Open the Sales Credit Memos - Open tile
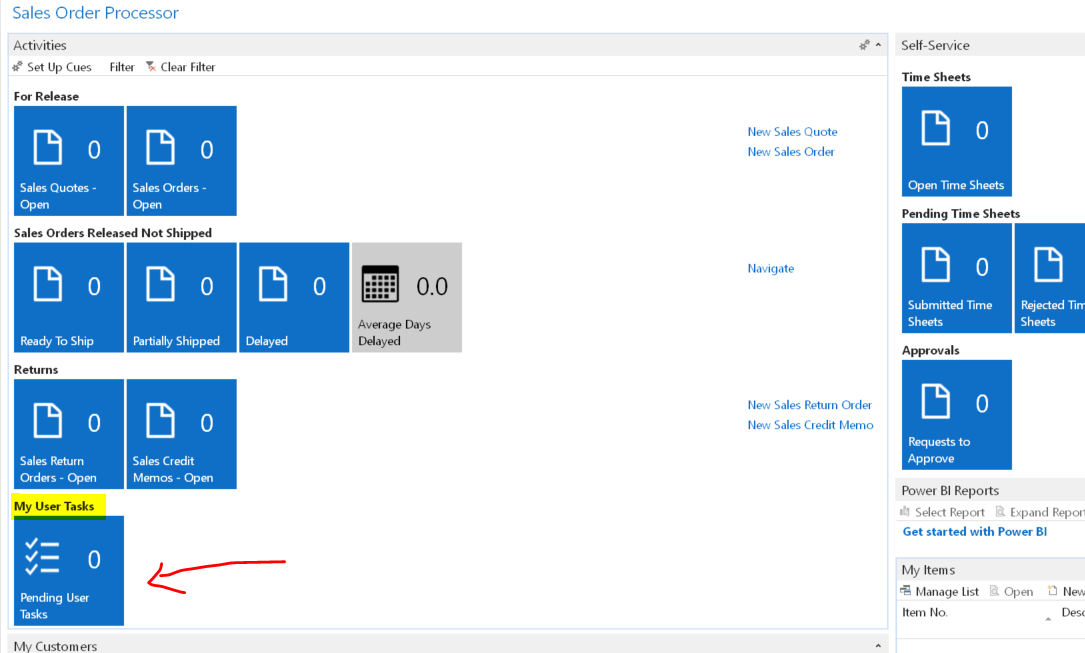The width and height of the screenshot is (1085, 653). click(181, 434)
